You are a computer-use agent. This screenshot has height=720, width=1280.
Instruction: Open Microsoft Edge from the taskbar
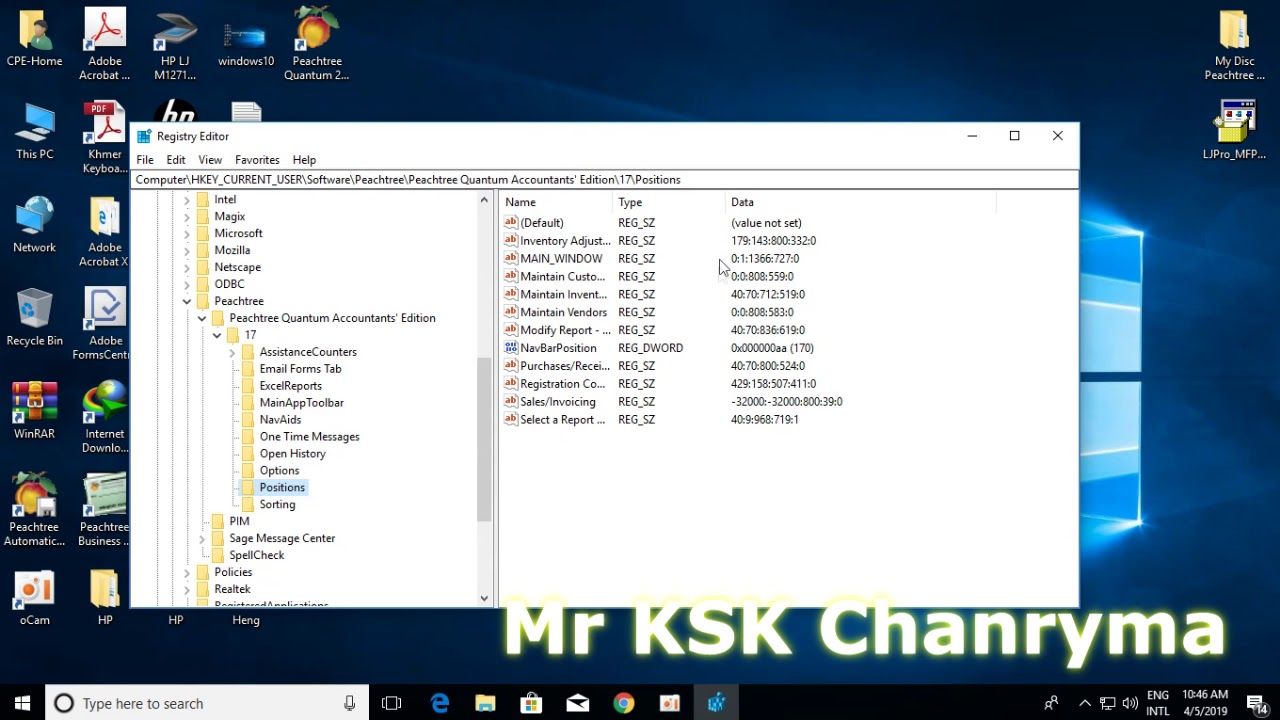point(440,703)
